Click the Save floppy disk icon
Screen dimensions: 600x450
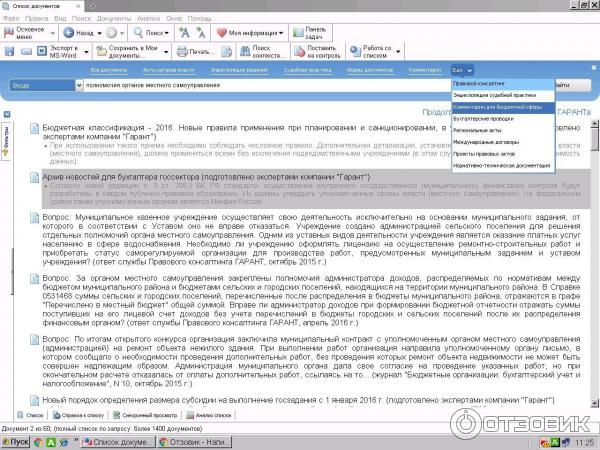coord(9,51)
